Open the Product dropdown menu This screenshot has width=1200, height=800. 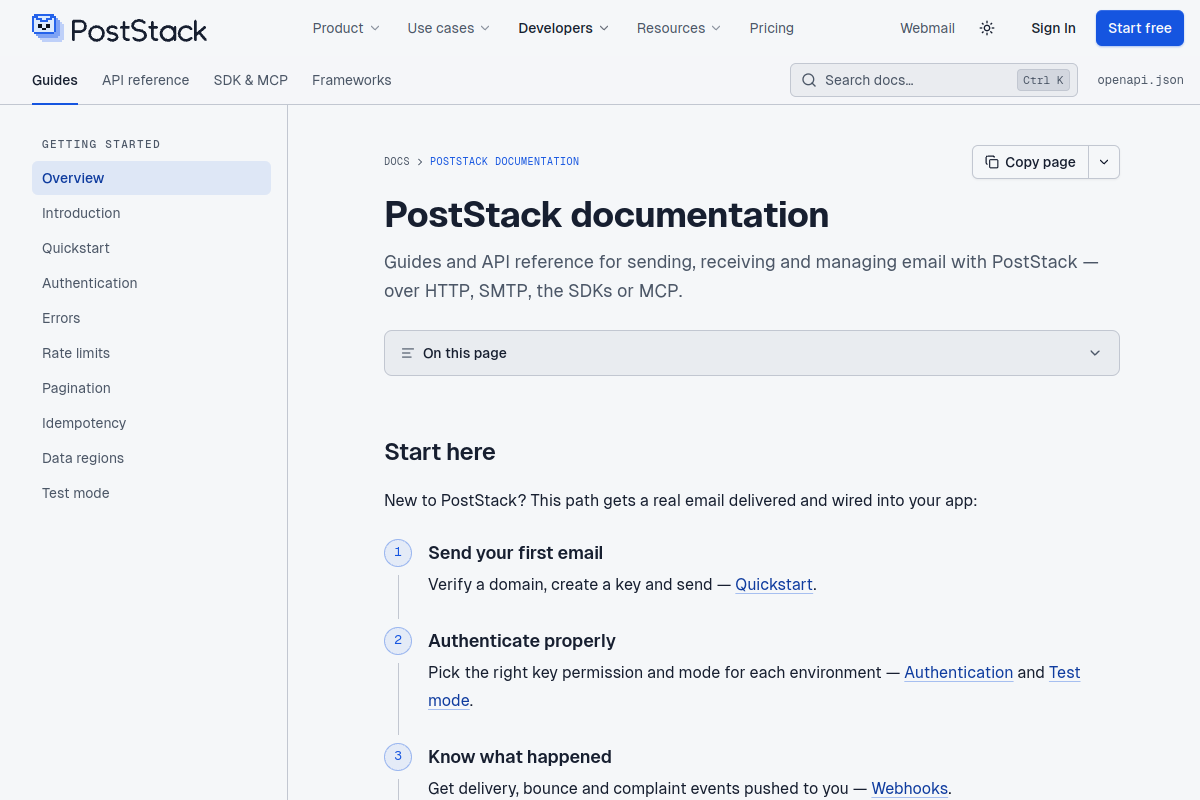tap(346, 28)
